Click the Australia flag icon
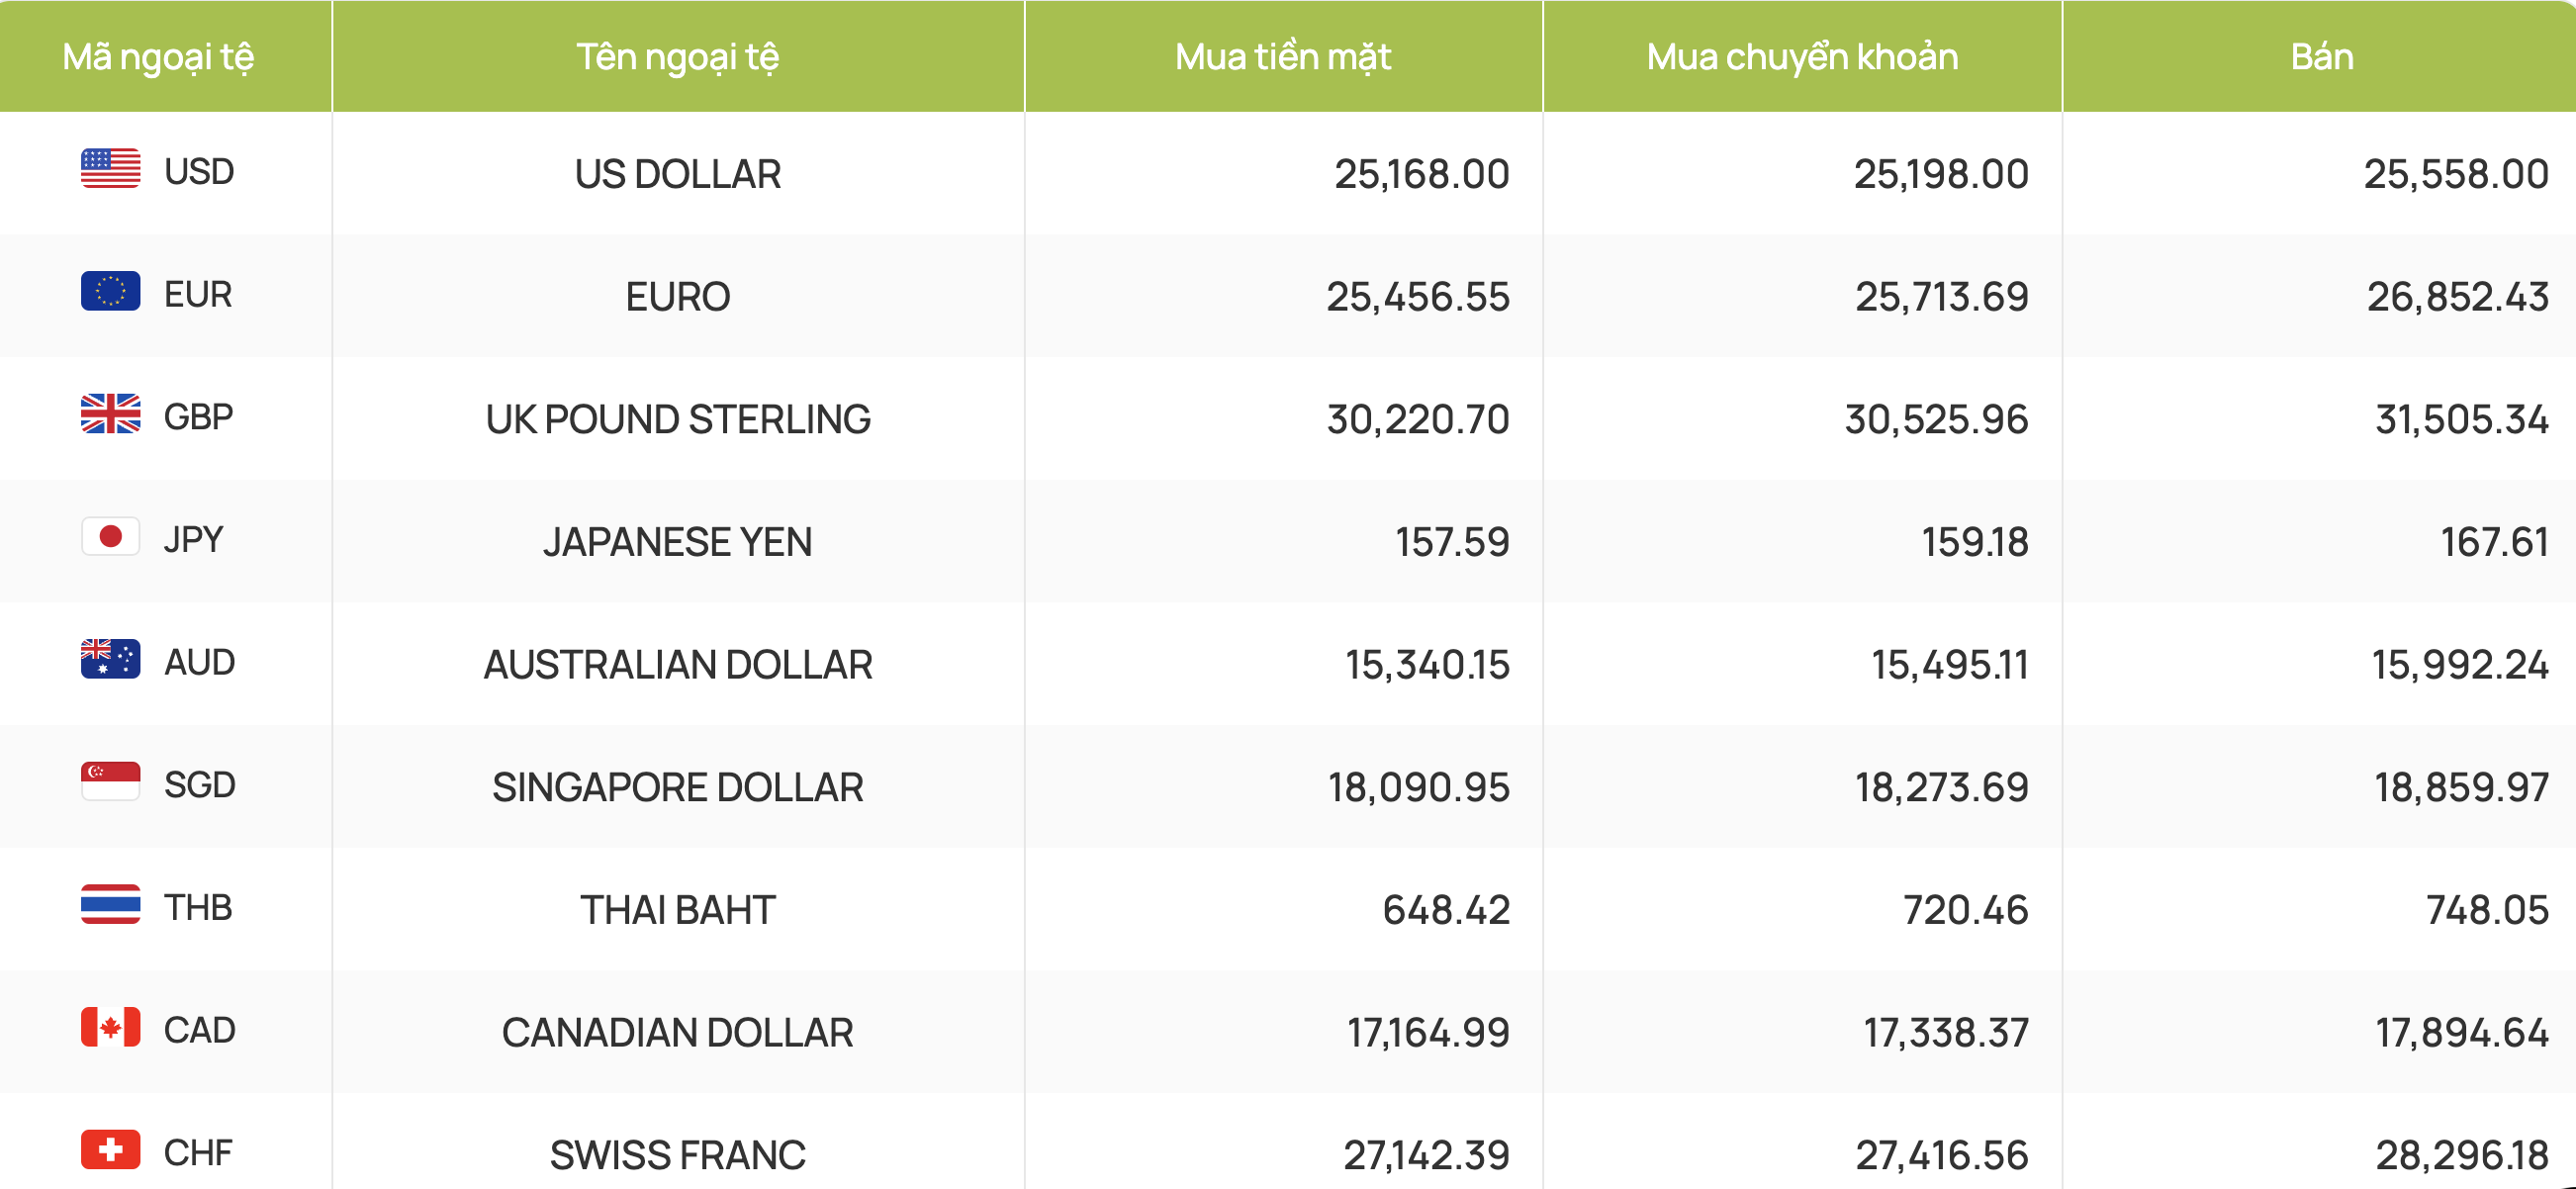Screen dimensions: 2576x1189 110,659
